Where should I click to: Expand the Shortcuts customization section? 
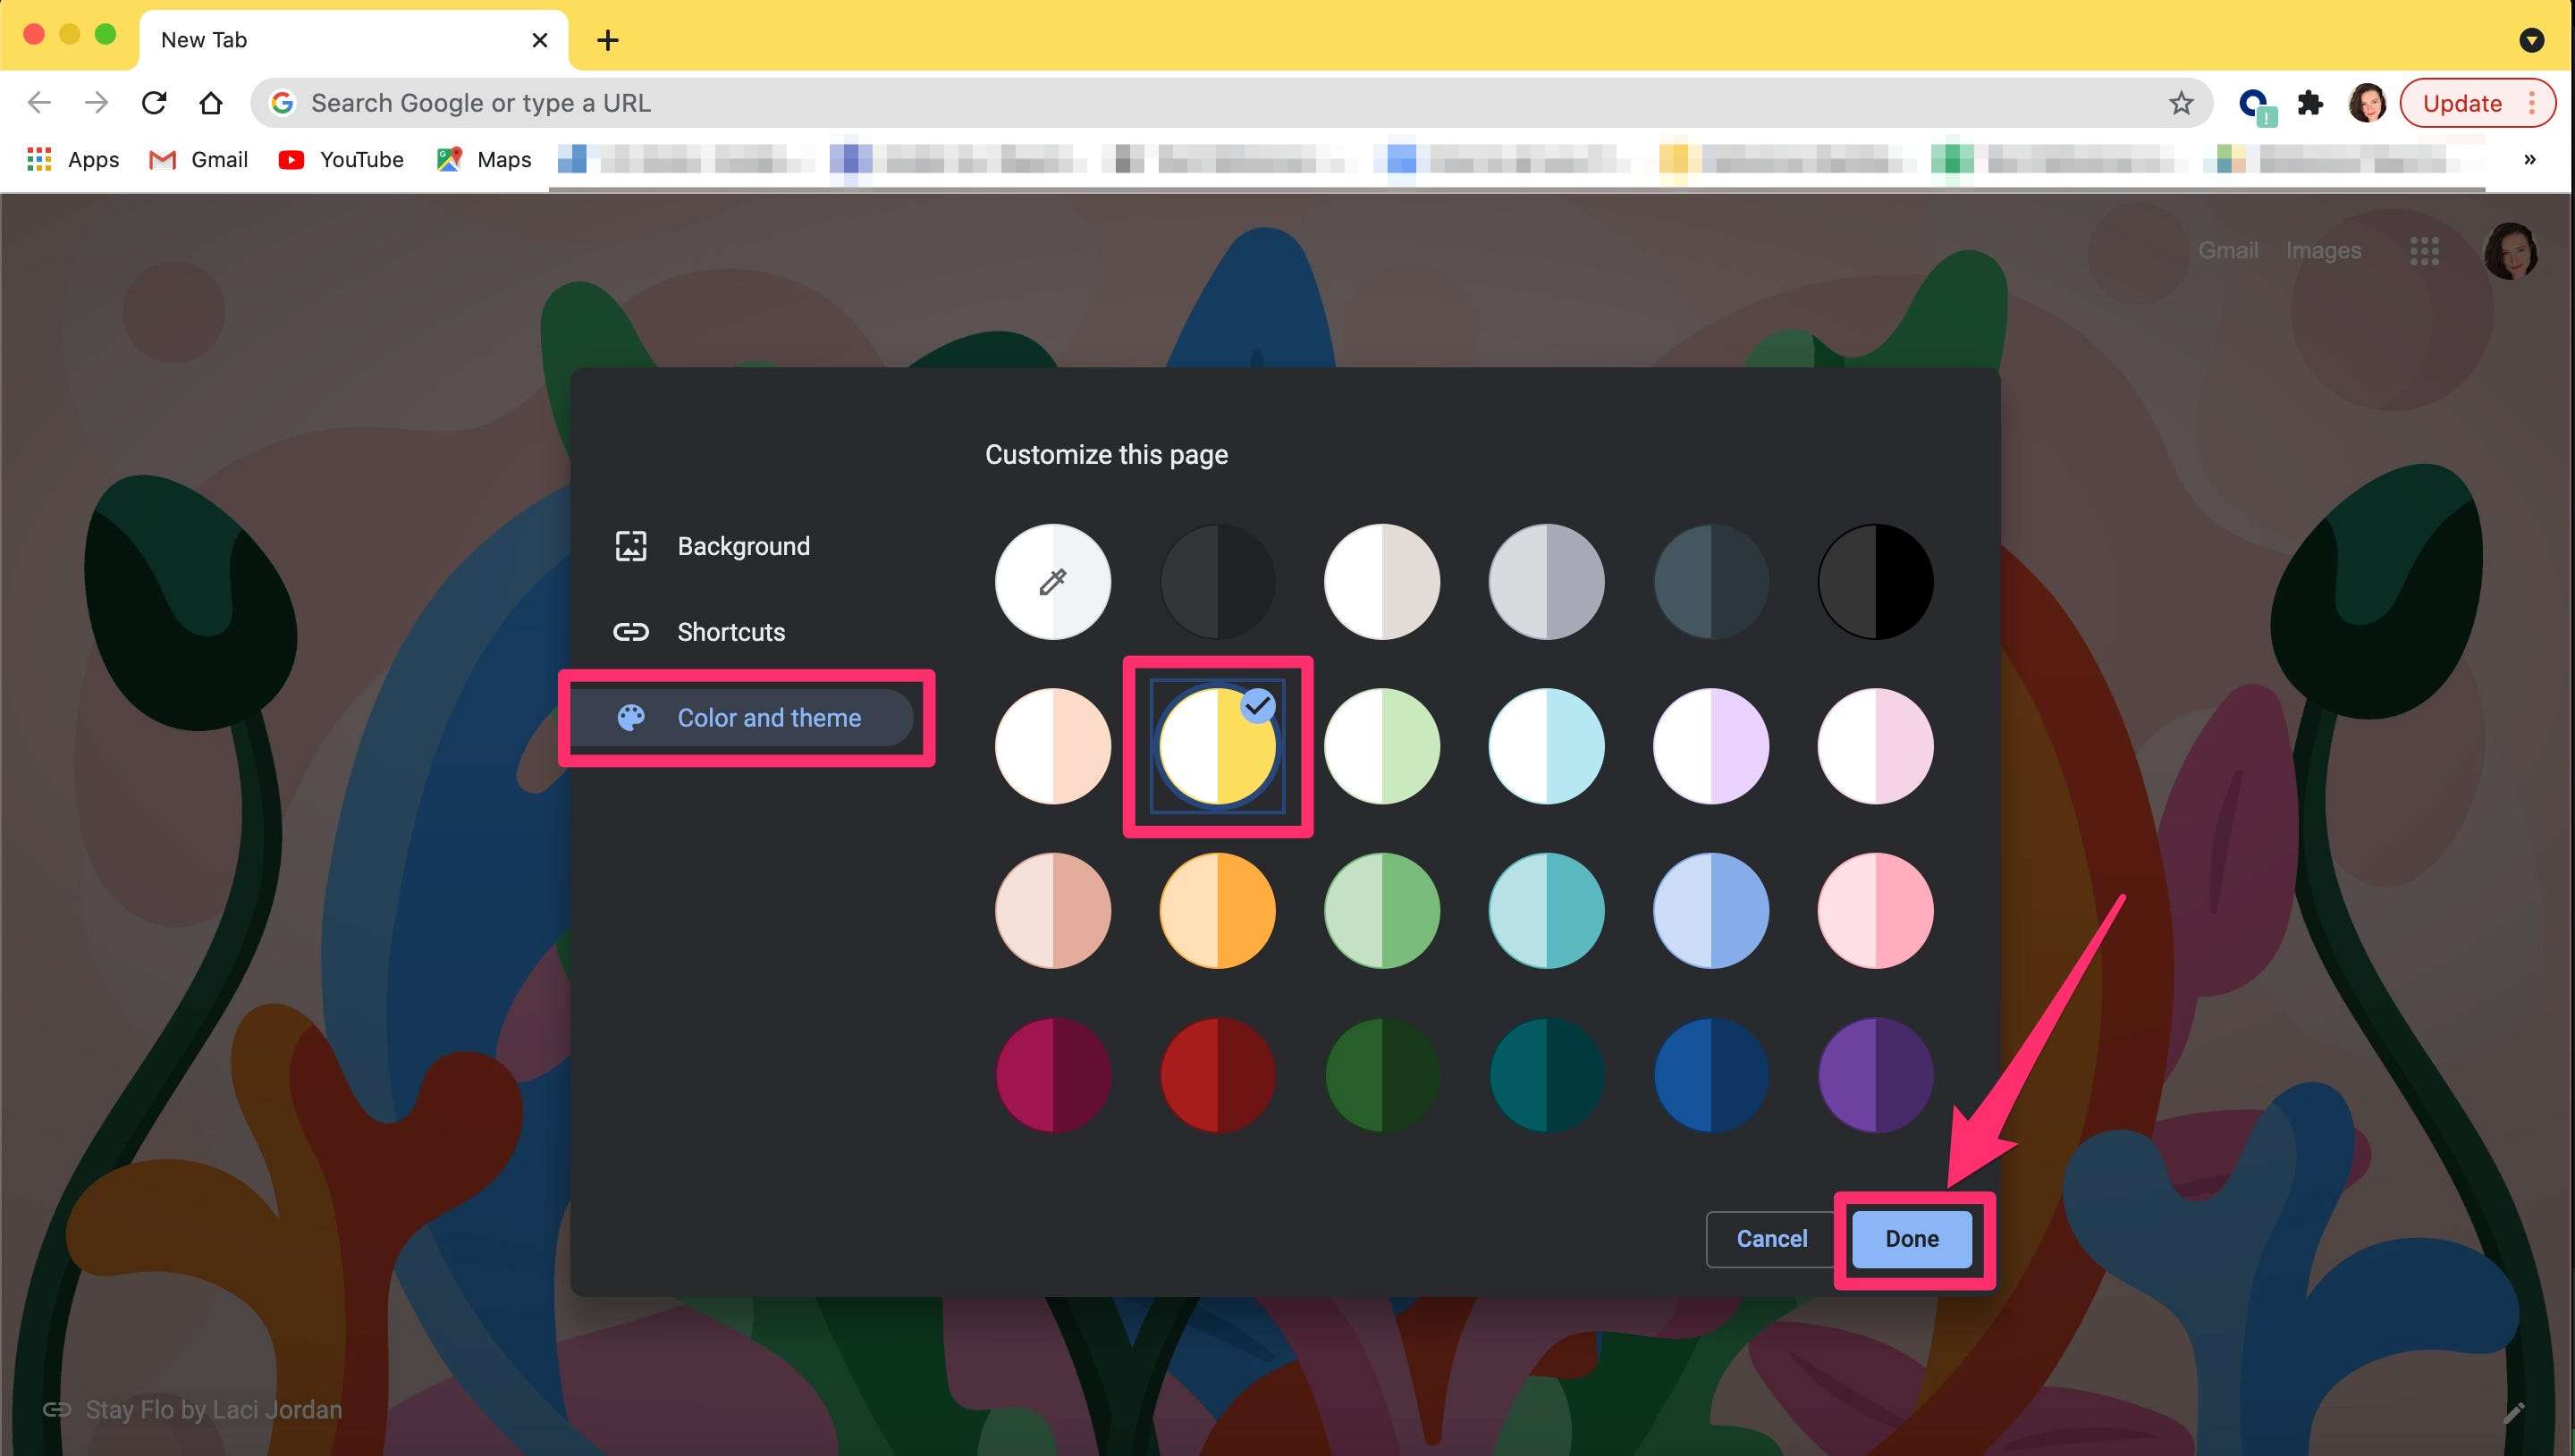point(730,631)
